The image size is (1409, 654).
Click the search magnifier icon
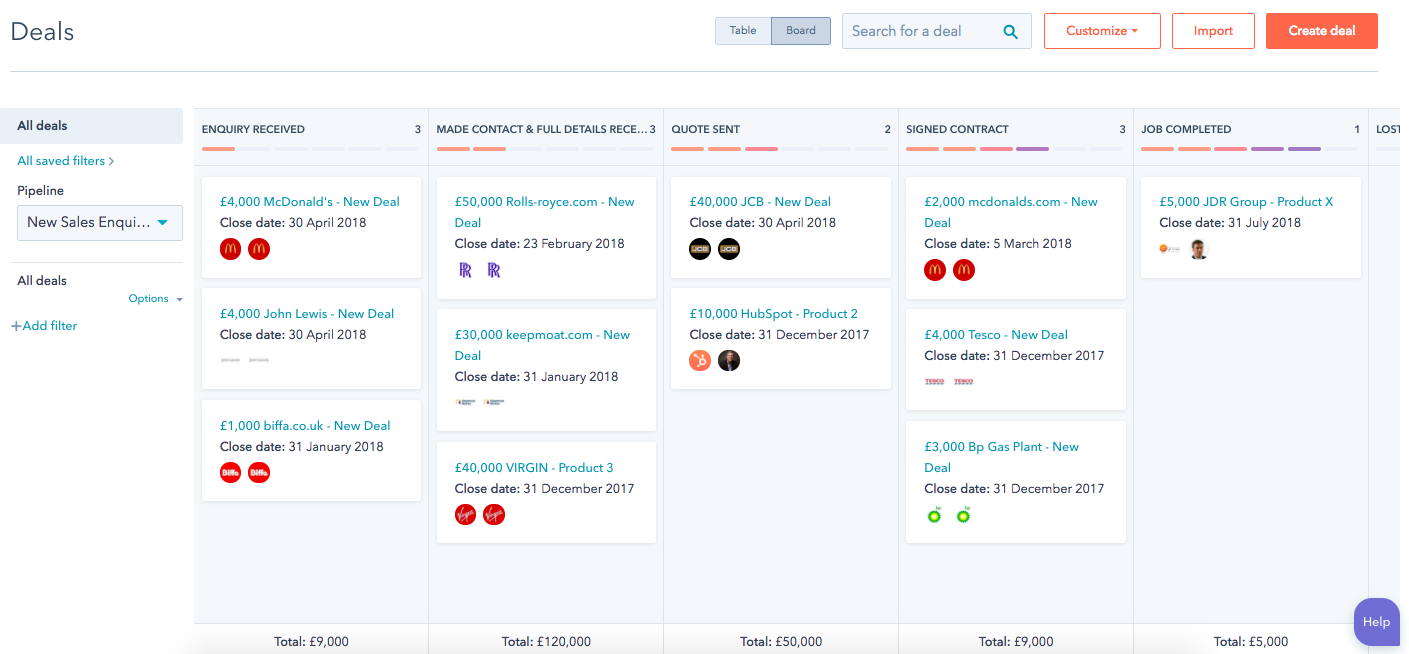click(x=1011, y=32)
